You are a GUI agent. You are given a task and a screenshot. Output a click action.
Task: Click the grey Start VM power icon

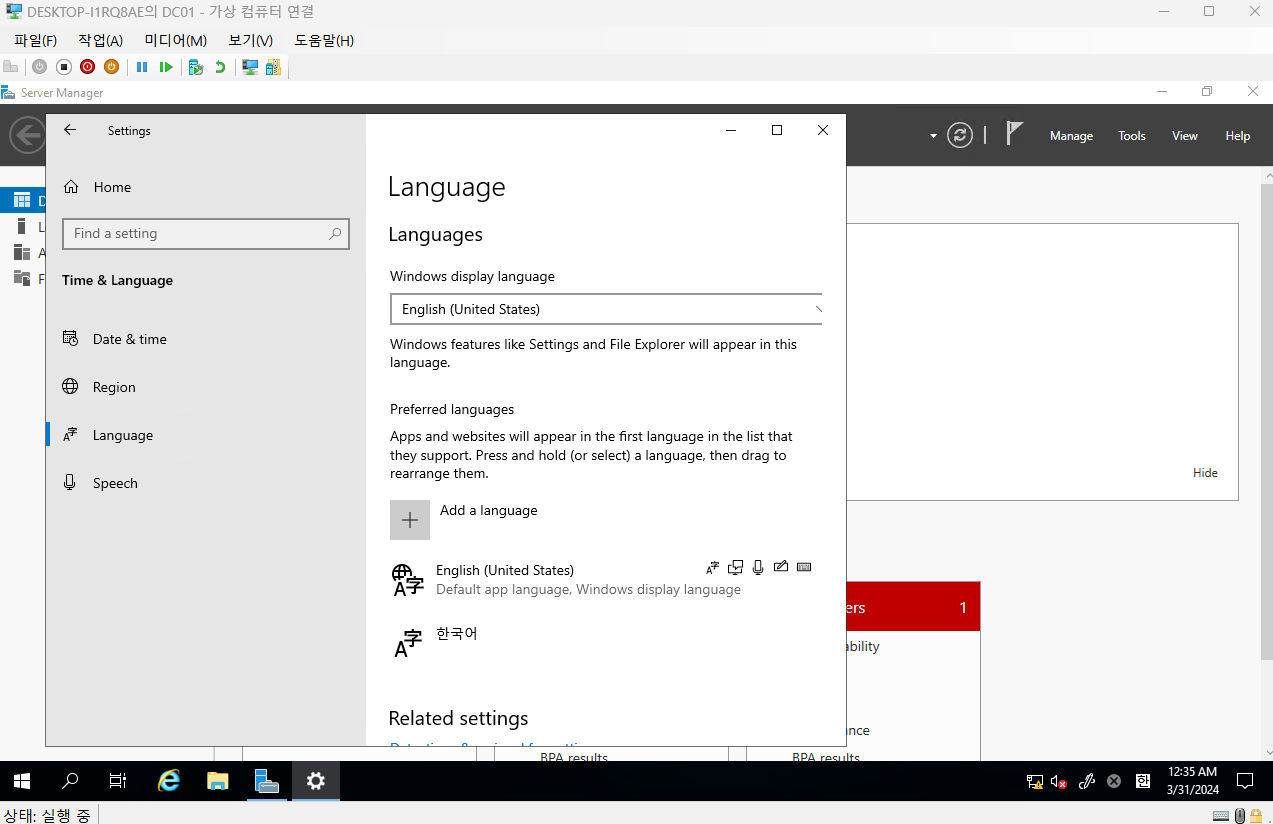pos(39,67)
